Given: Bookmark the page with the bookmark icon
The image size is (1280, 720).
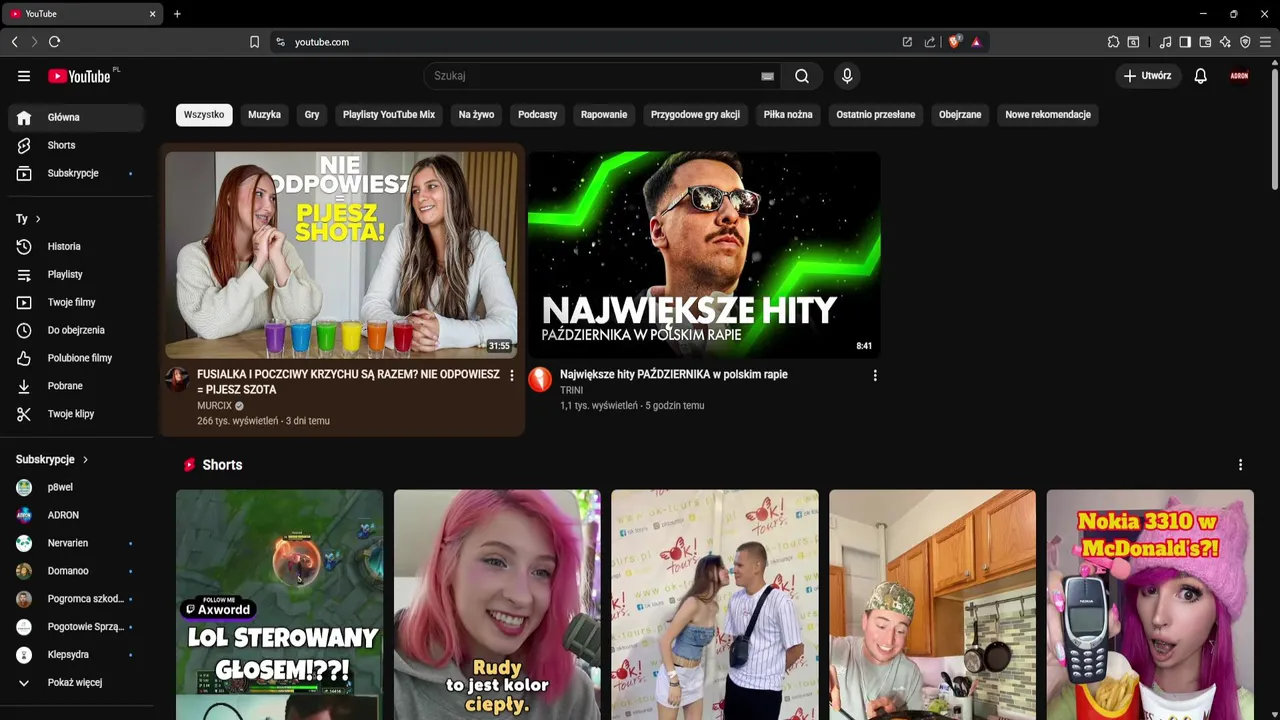Looking at the screenshot, I should (254, 42).
